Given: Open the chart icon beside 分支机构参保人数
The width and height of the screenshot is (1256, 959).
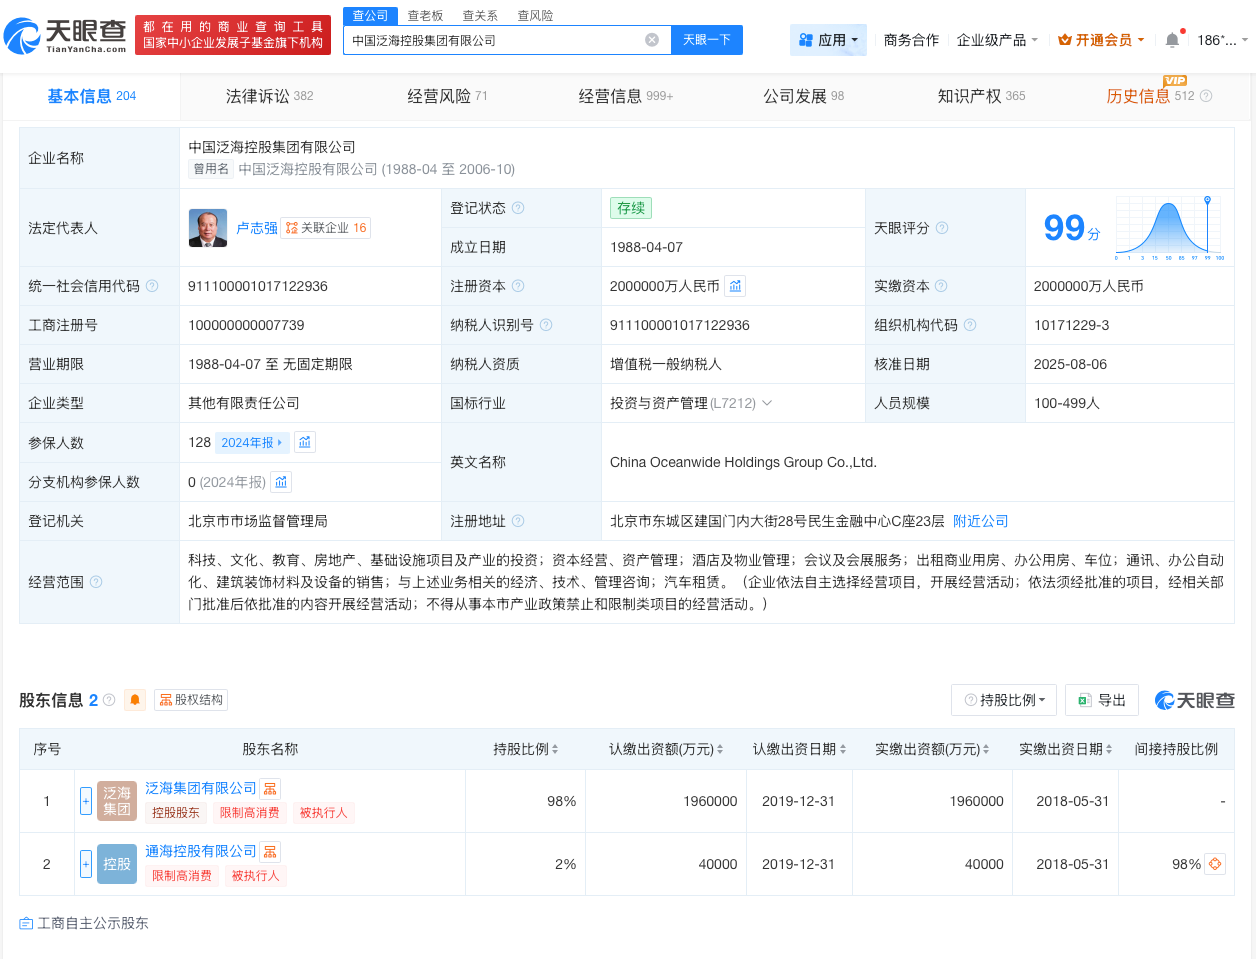Looking at the screenshot, I should click(x=281, y=482).
